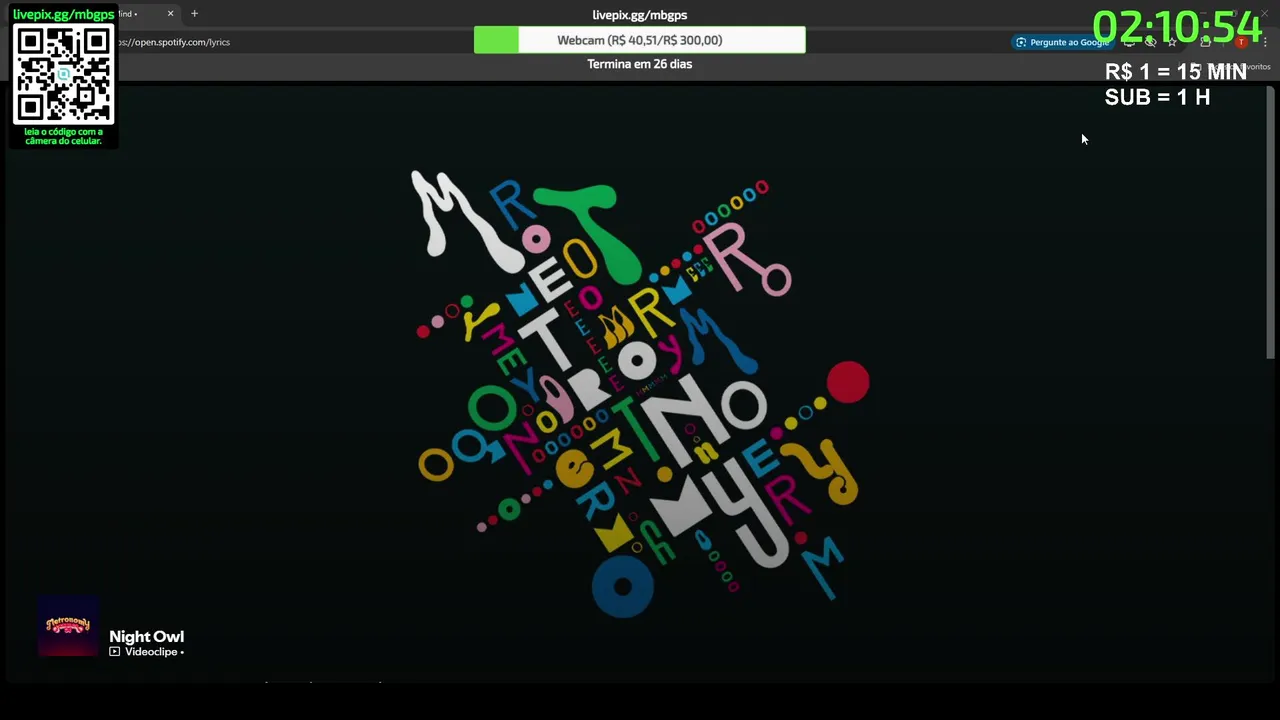This screenshot has height=720, width=1280.
Task: Open a new browser tab
Action: [194, 14]
